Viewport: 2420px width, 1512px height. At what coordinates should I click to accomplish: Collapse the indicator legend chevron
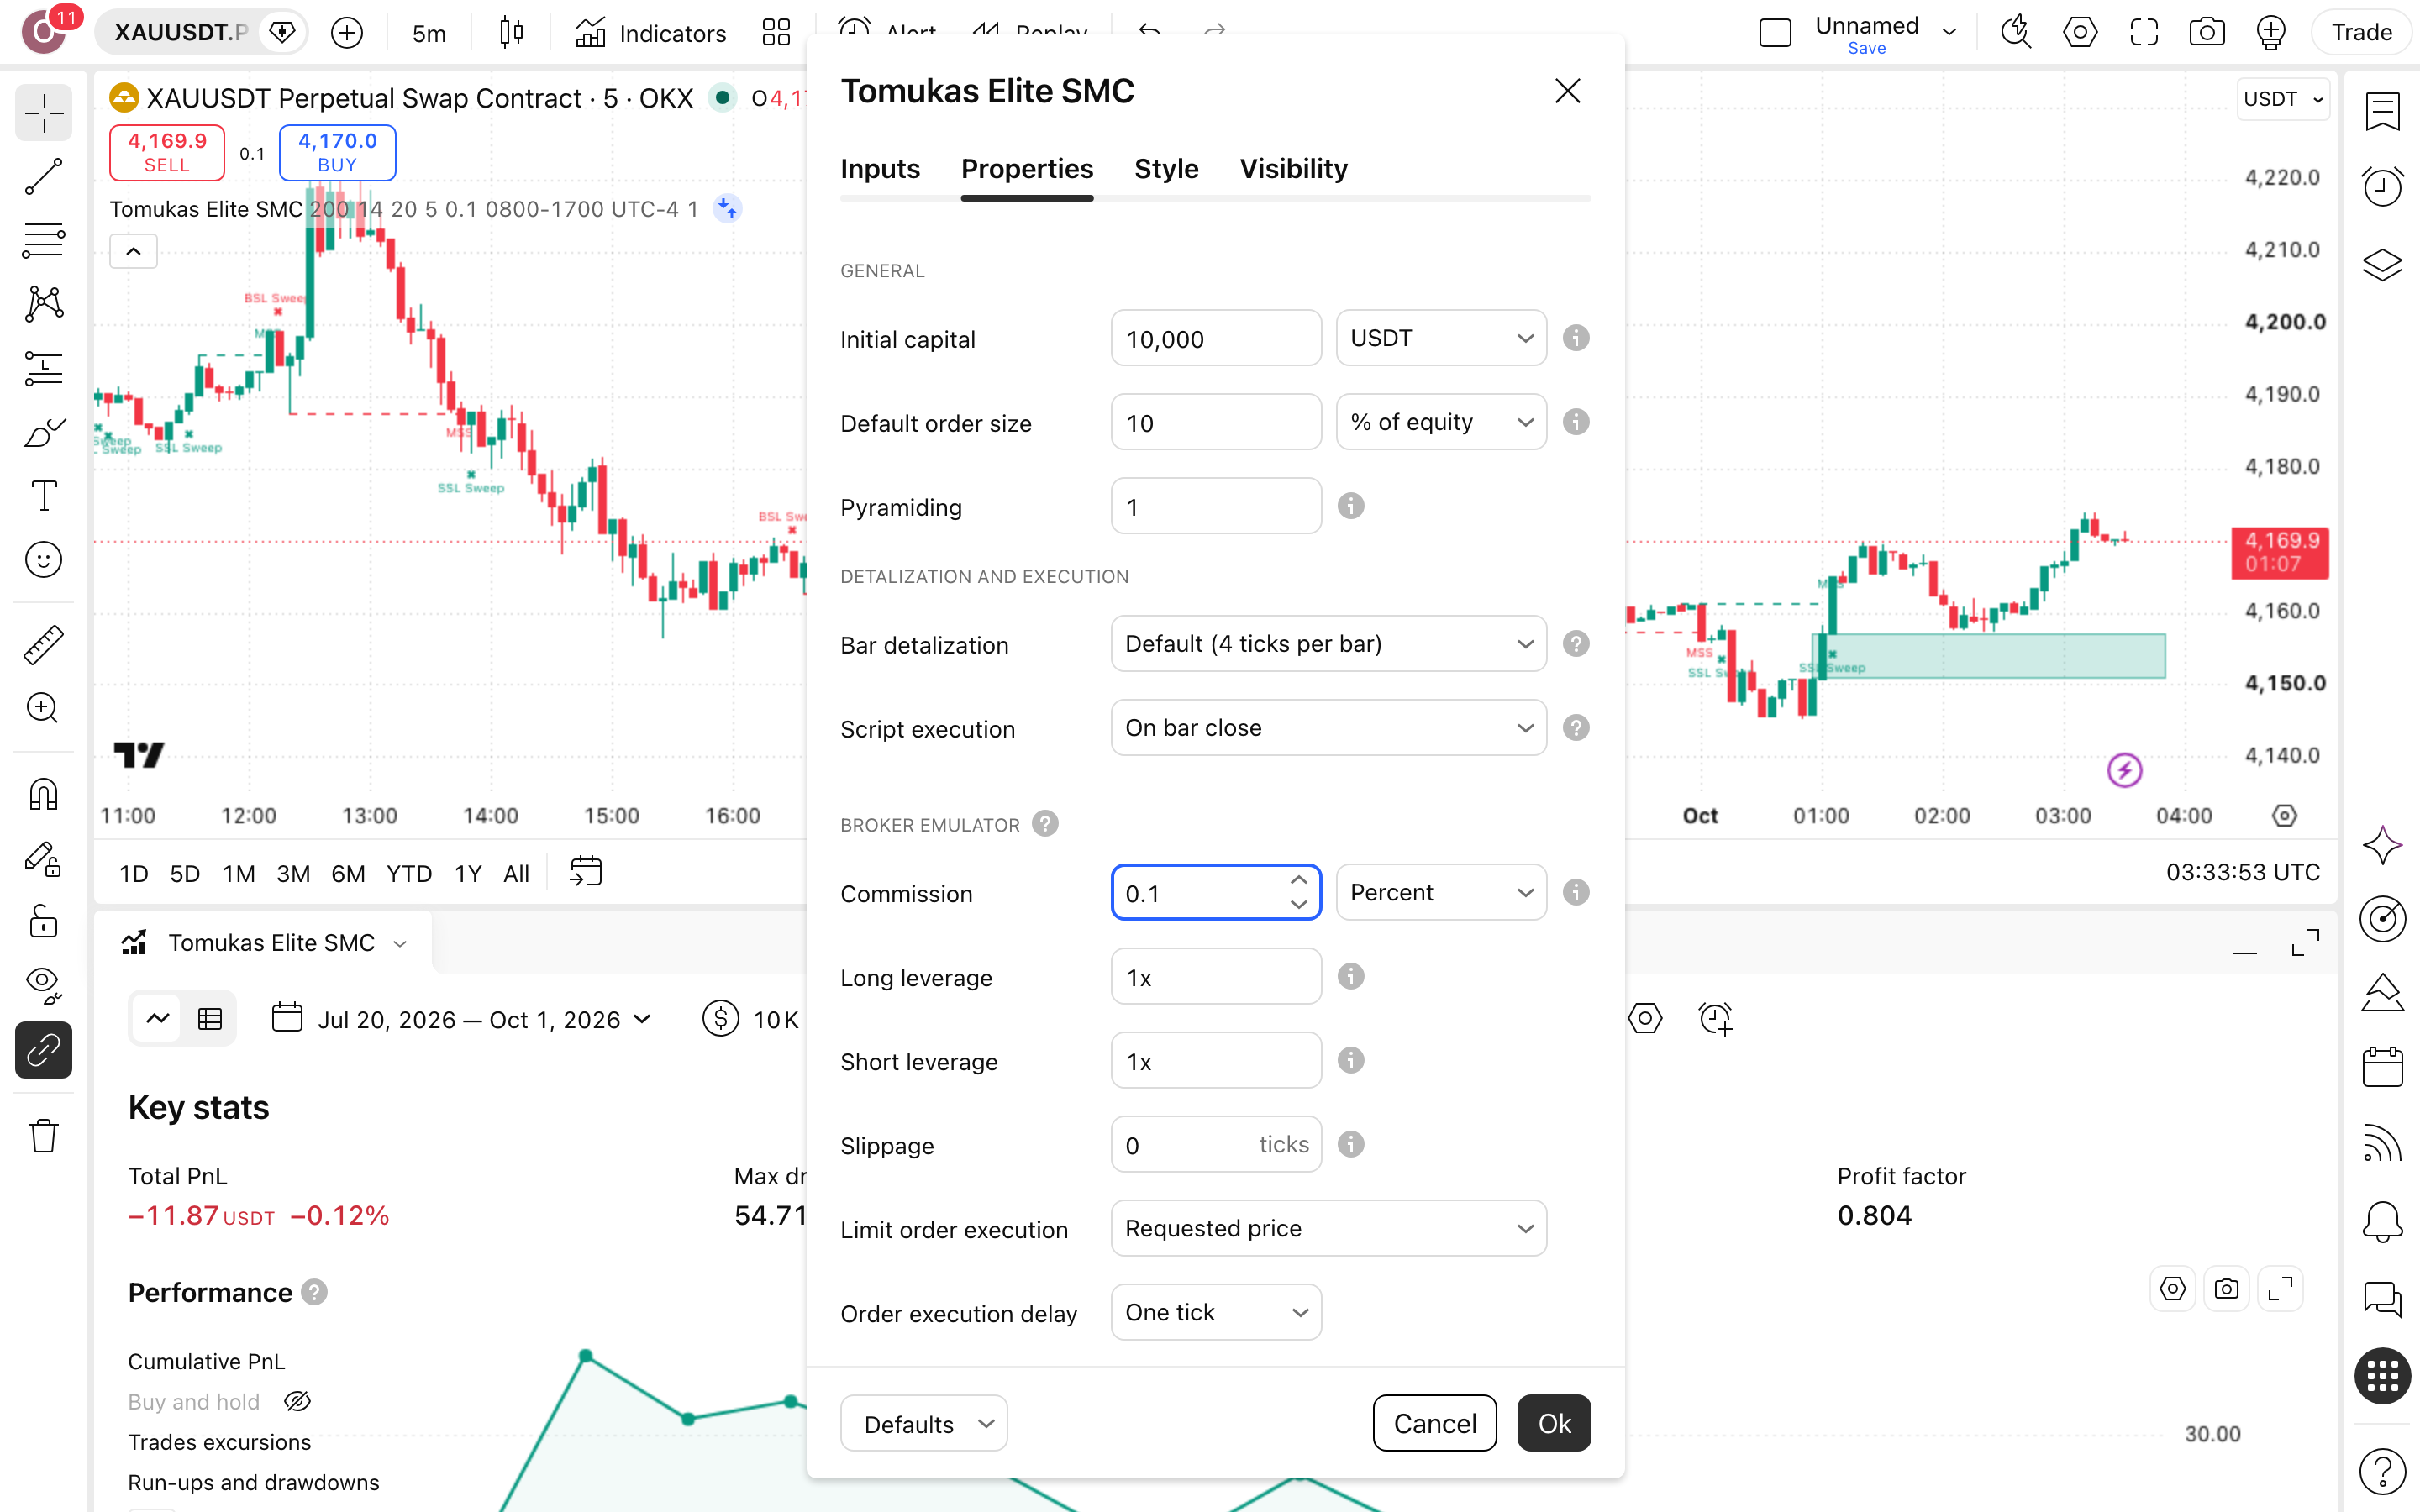click(x=133, y=251)
